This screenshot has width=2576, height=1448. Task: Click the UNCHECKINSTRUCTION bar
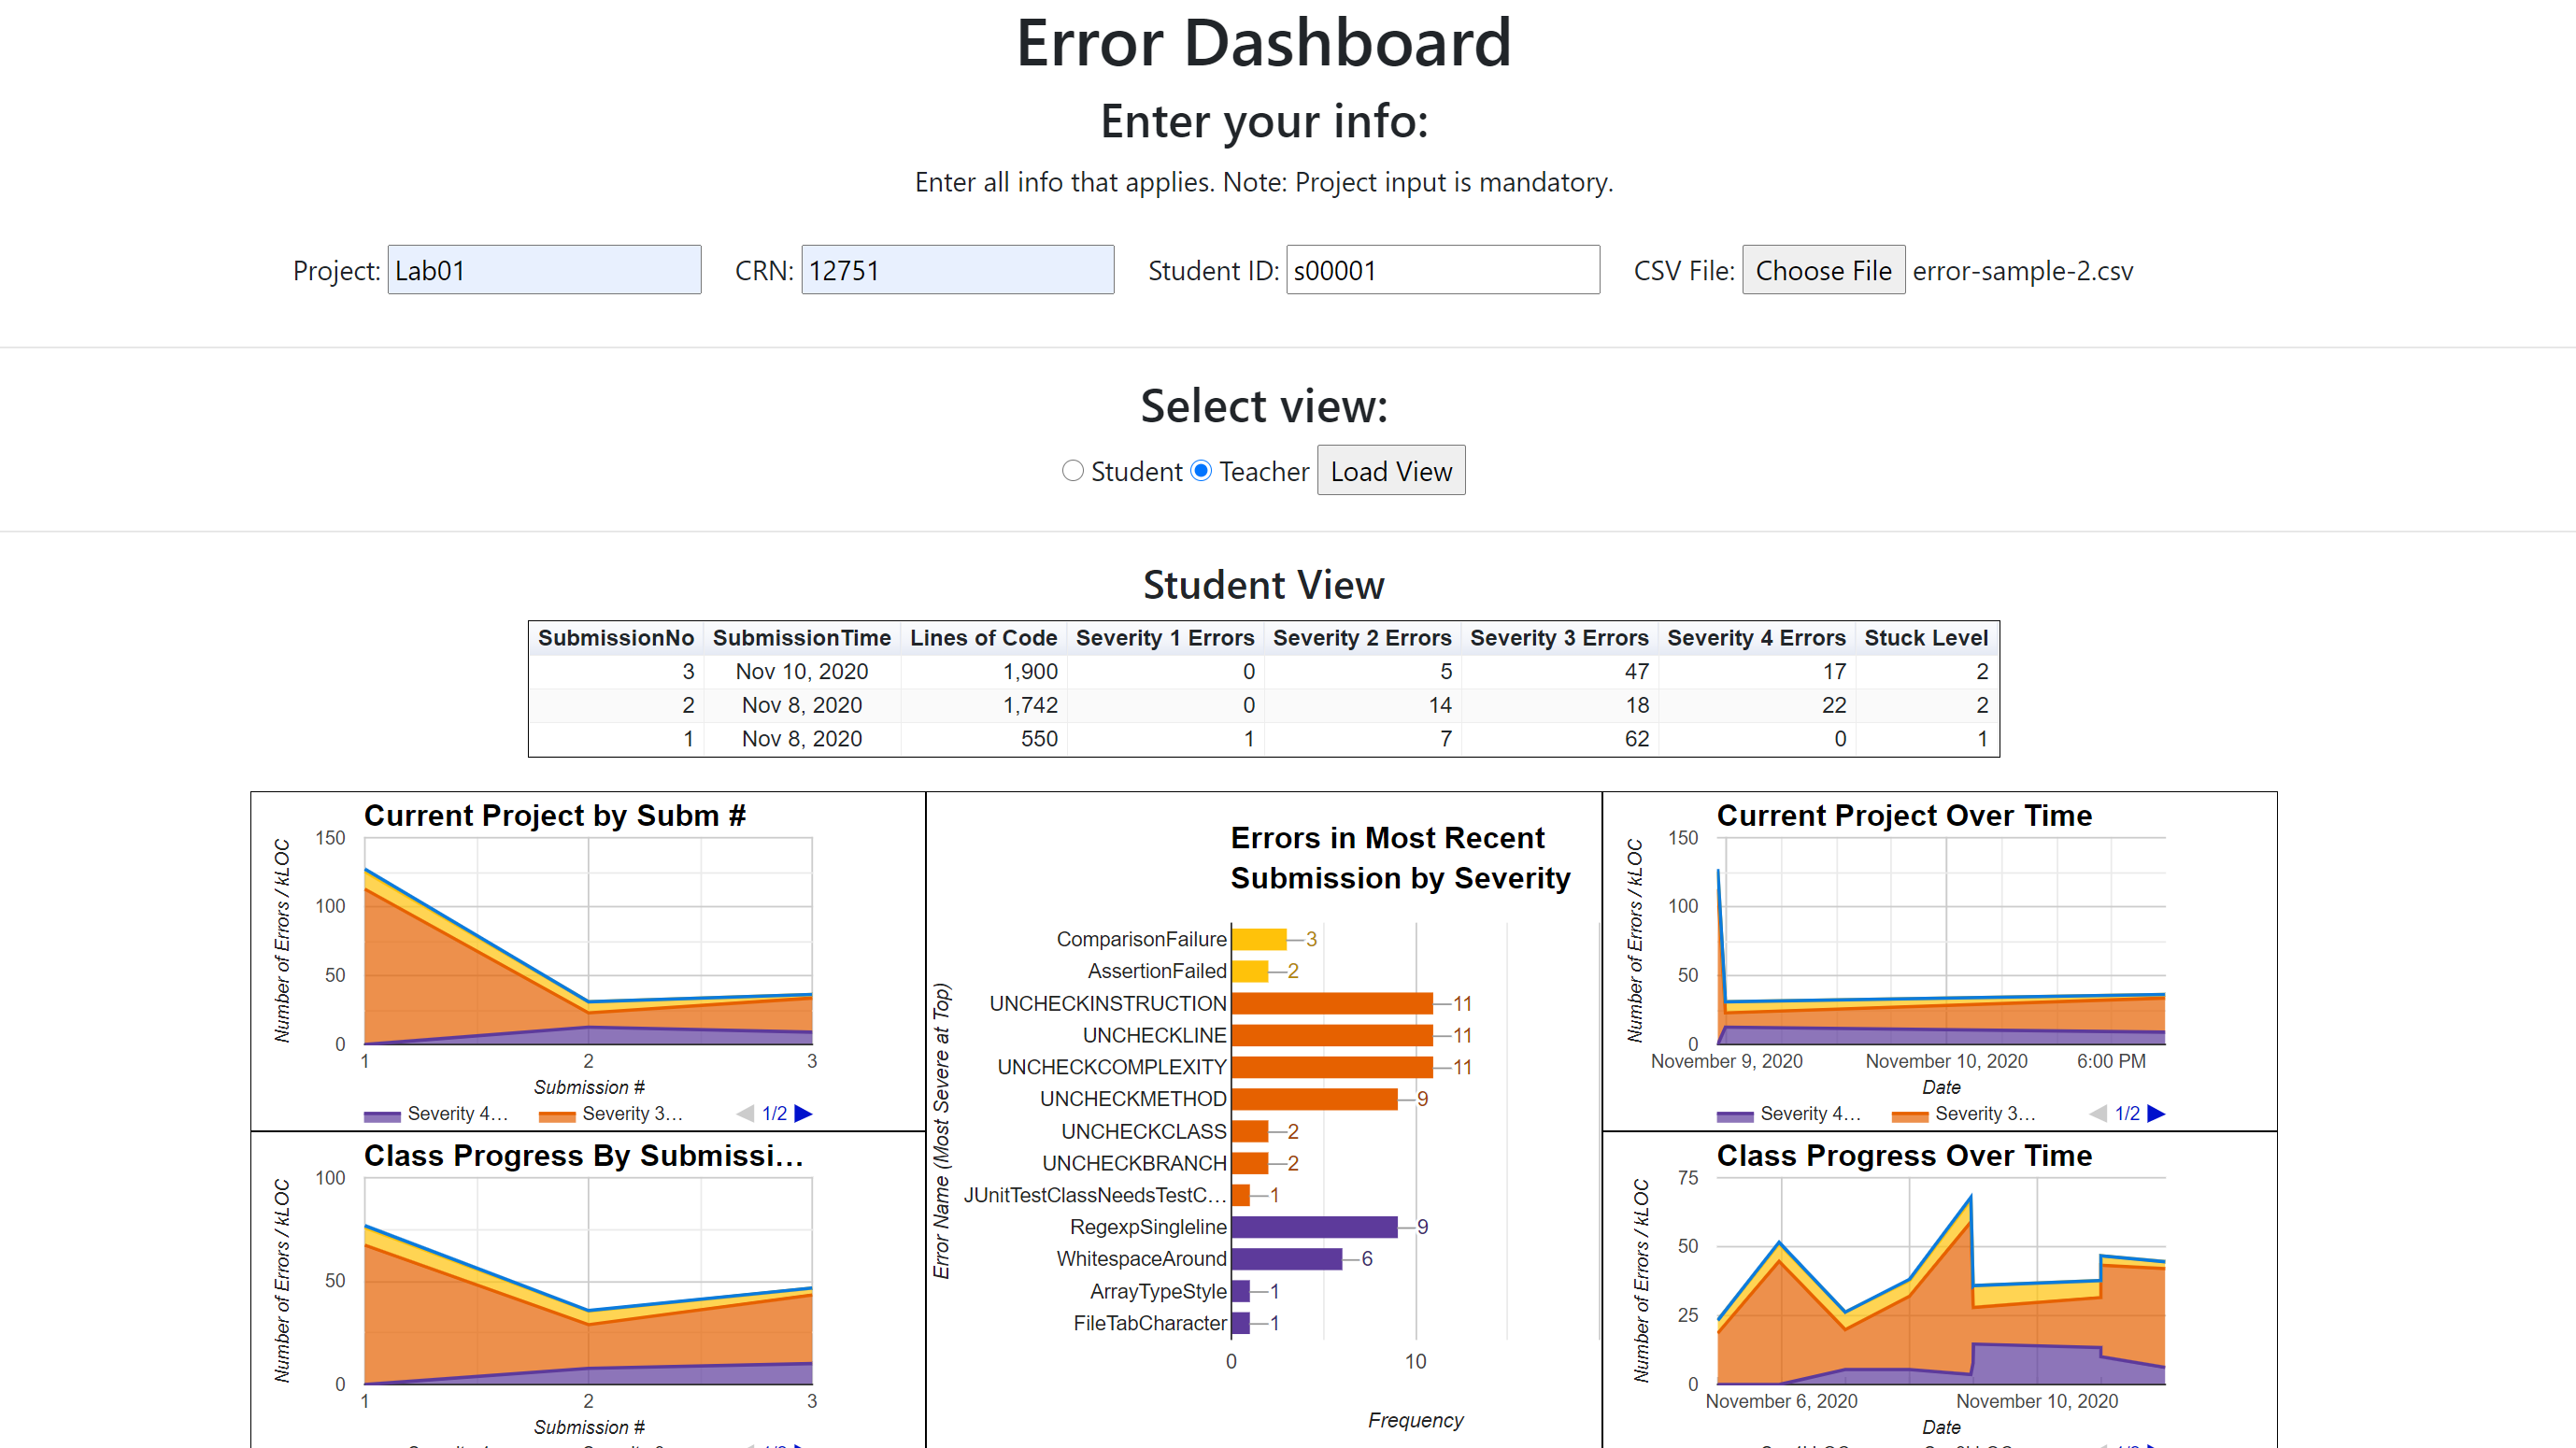(x=1332, y=1003)
